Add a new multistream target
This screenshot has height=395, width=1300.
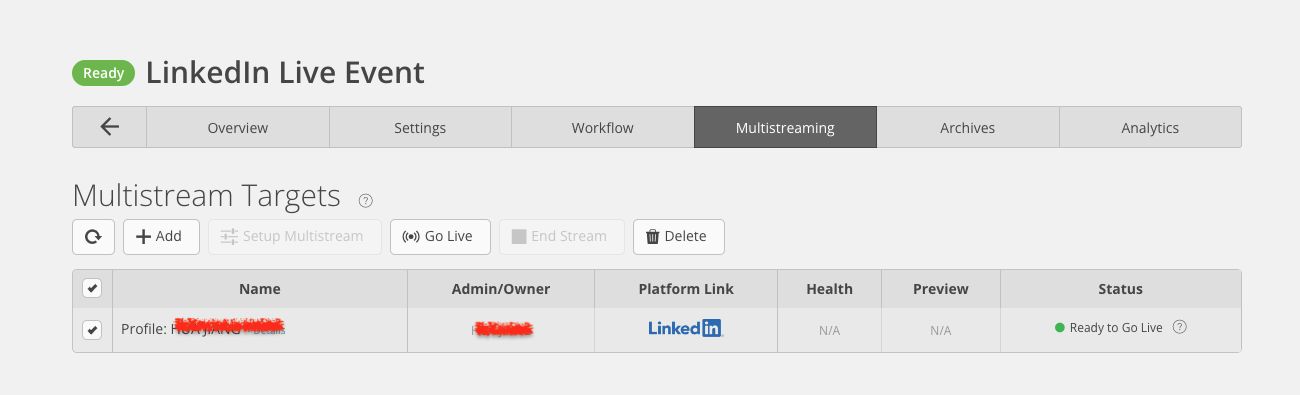click(161, 236)
